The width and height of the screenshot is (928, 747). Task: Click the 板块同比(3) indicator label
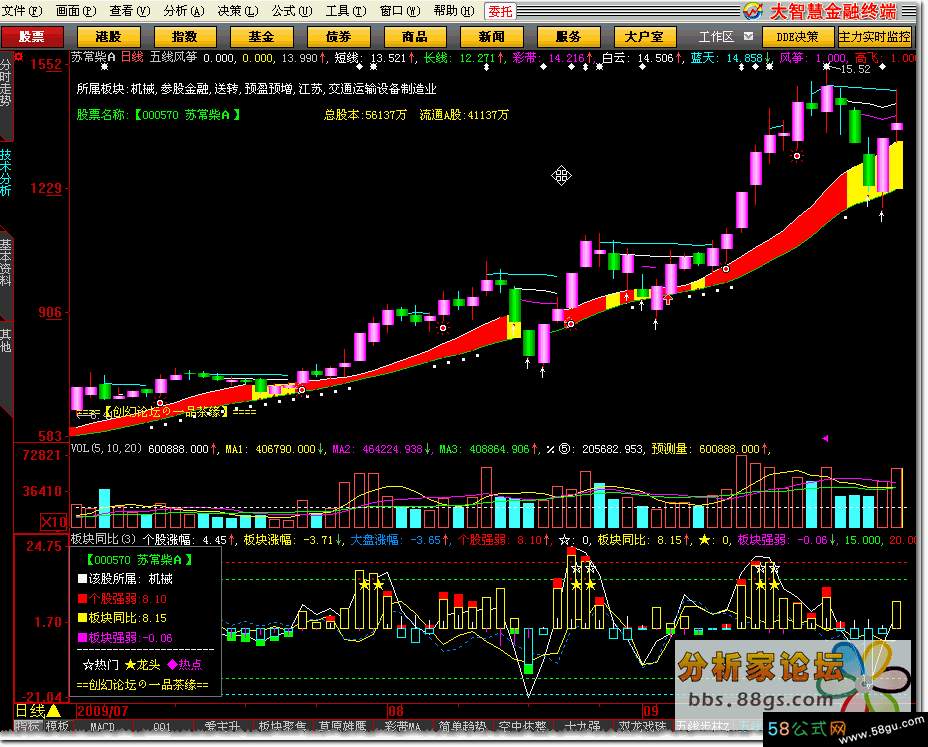coord(104,539)
